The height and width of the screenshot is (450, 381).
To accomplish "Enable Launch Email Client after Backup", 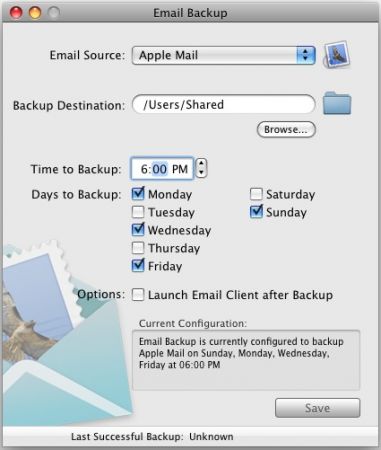I will (x=138, y=295).
